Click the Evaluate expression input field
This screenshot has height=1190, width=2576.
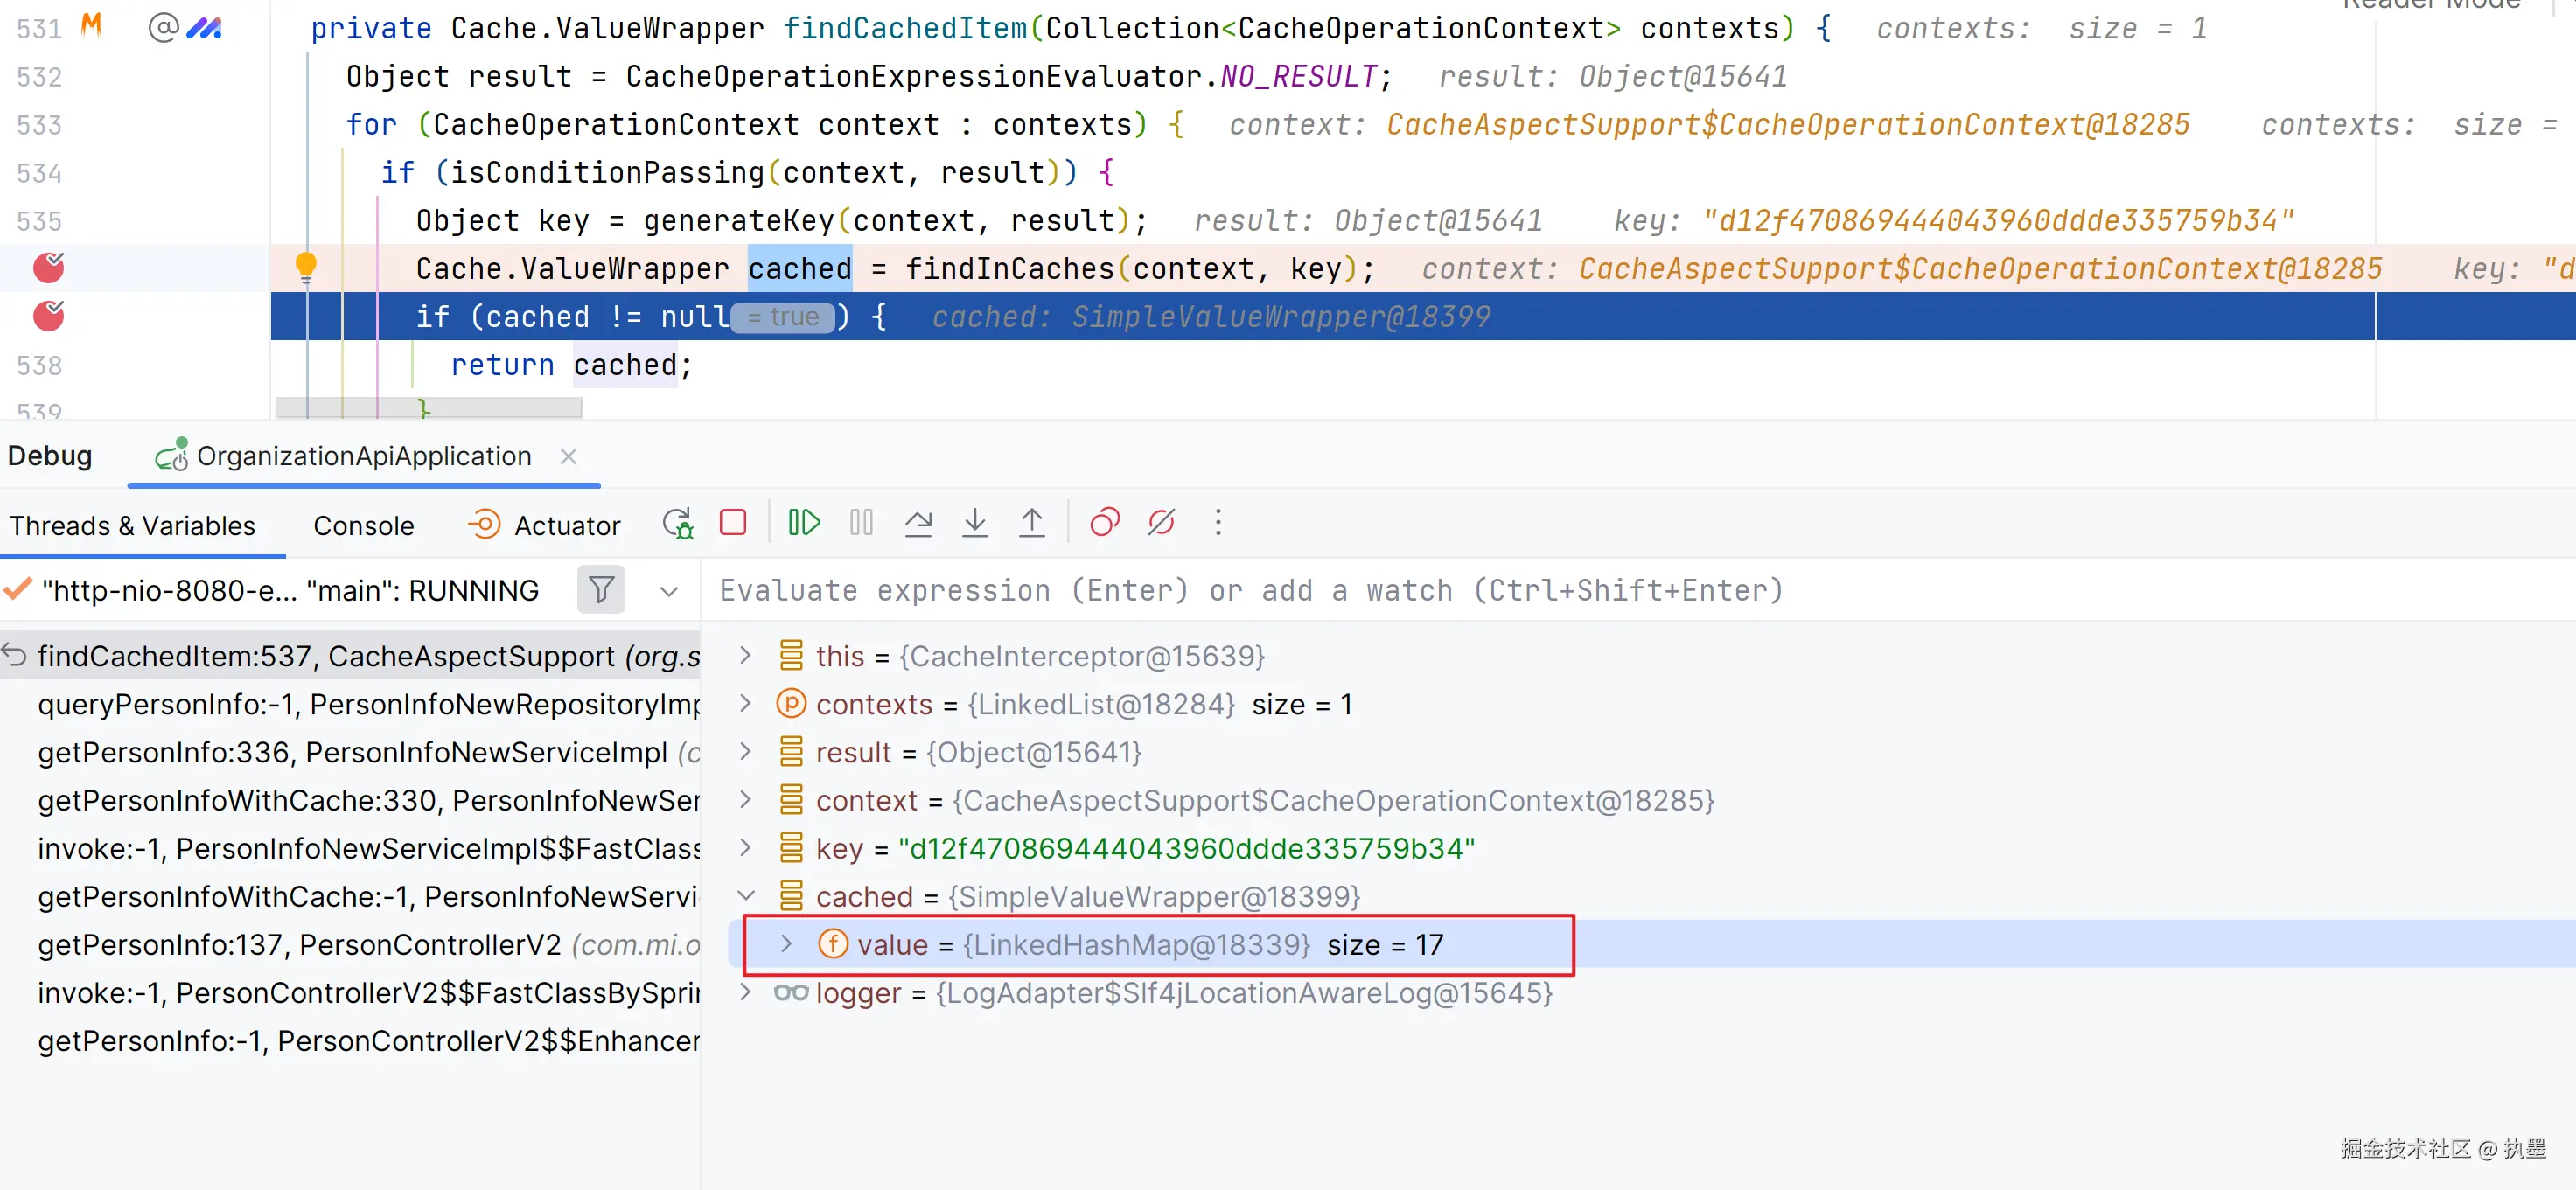point(1250,591)
